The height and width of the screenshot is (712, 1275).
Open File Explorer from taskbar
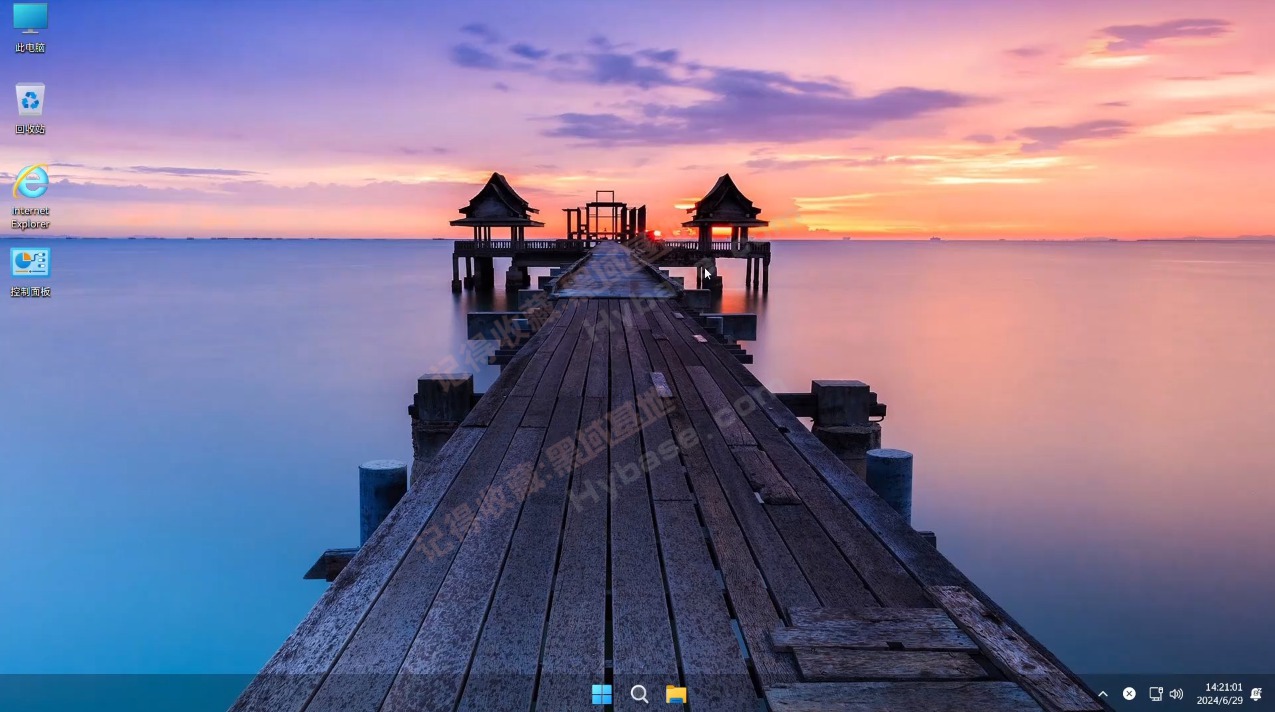[x=676, y=694]
